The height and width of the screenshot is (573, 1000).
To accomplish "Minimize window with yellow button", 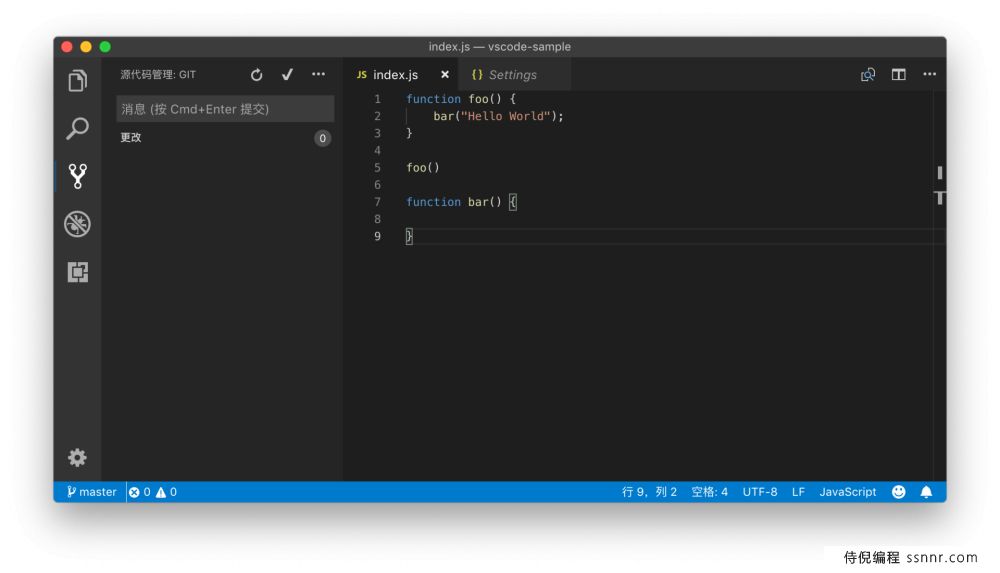I will point(86,47).
